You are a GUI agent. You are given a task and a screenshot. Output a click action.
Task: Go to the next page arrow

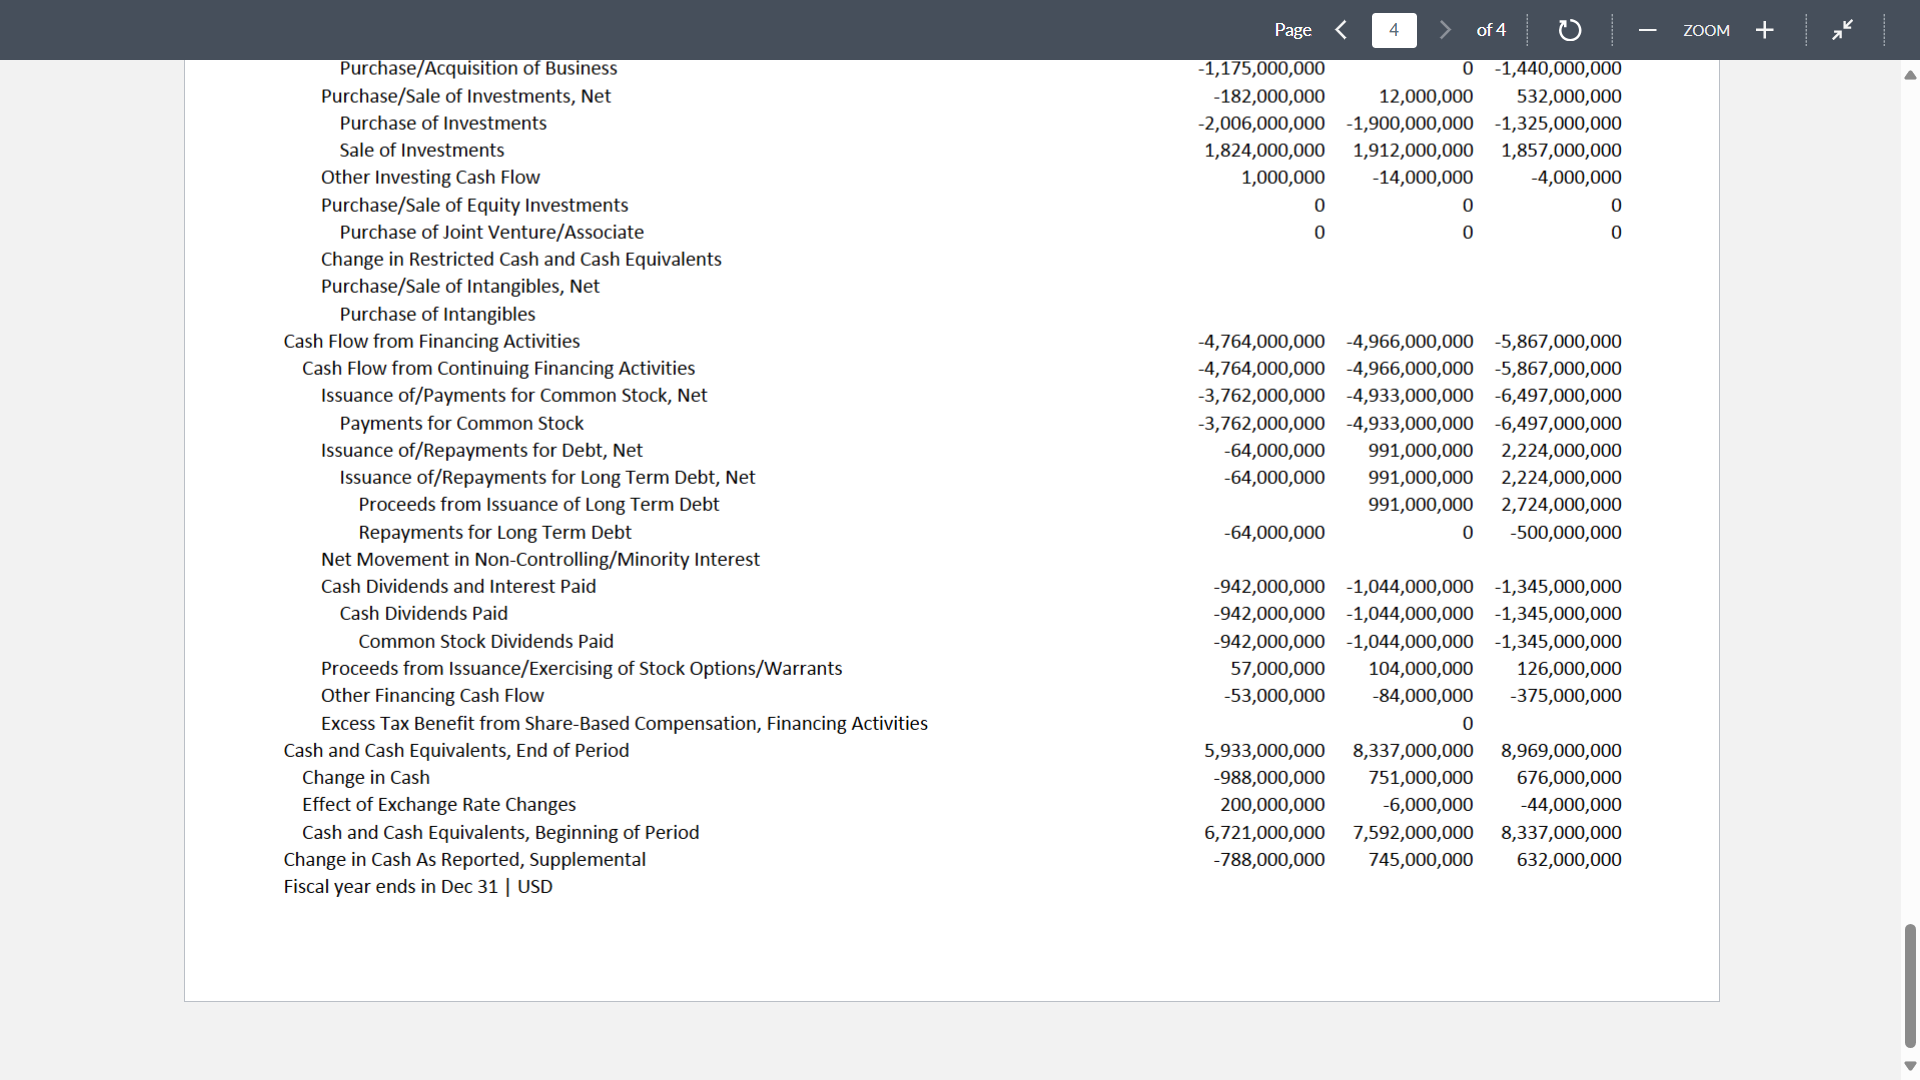pyautogui.click(x=1445, y=30)
